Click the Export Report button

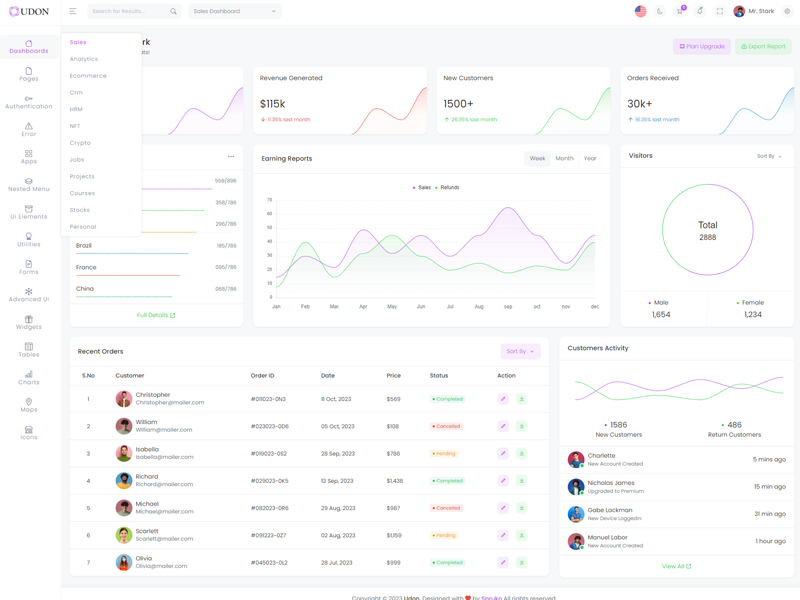pos(763,46)
